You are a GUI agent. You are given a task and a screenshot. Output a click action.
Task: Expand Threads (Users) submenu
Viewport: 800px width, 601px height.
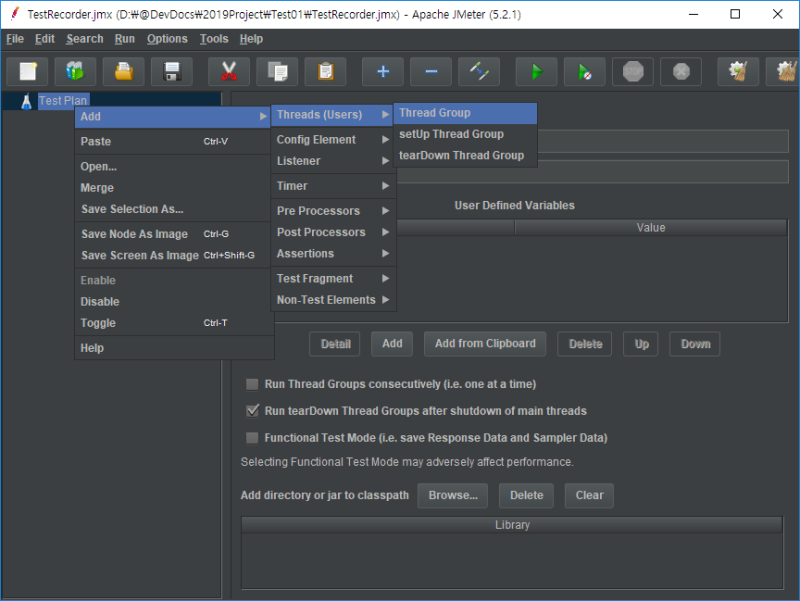pyautogui.click(x=332, y=115)
